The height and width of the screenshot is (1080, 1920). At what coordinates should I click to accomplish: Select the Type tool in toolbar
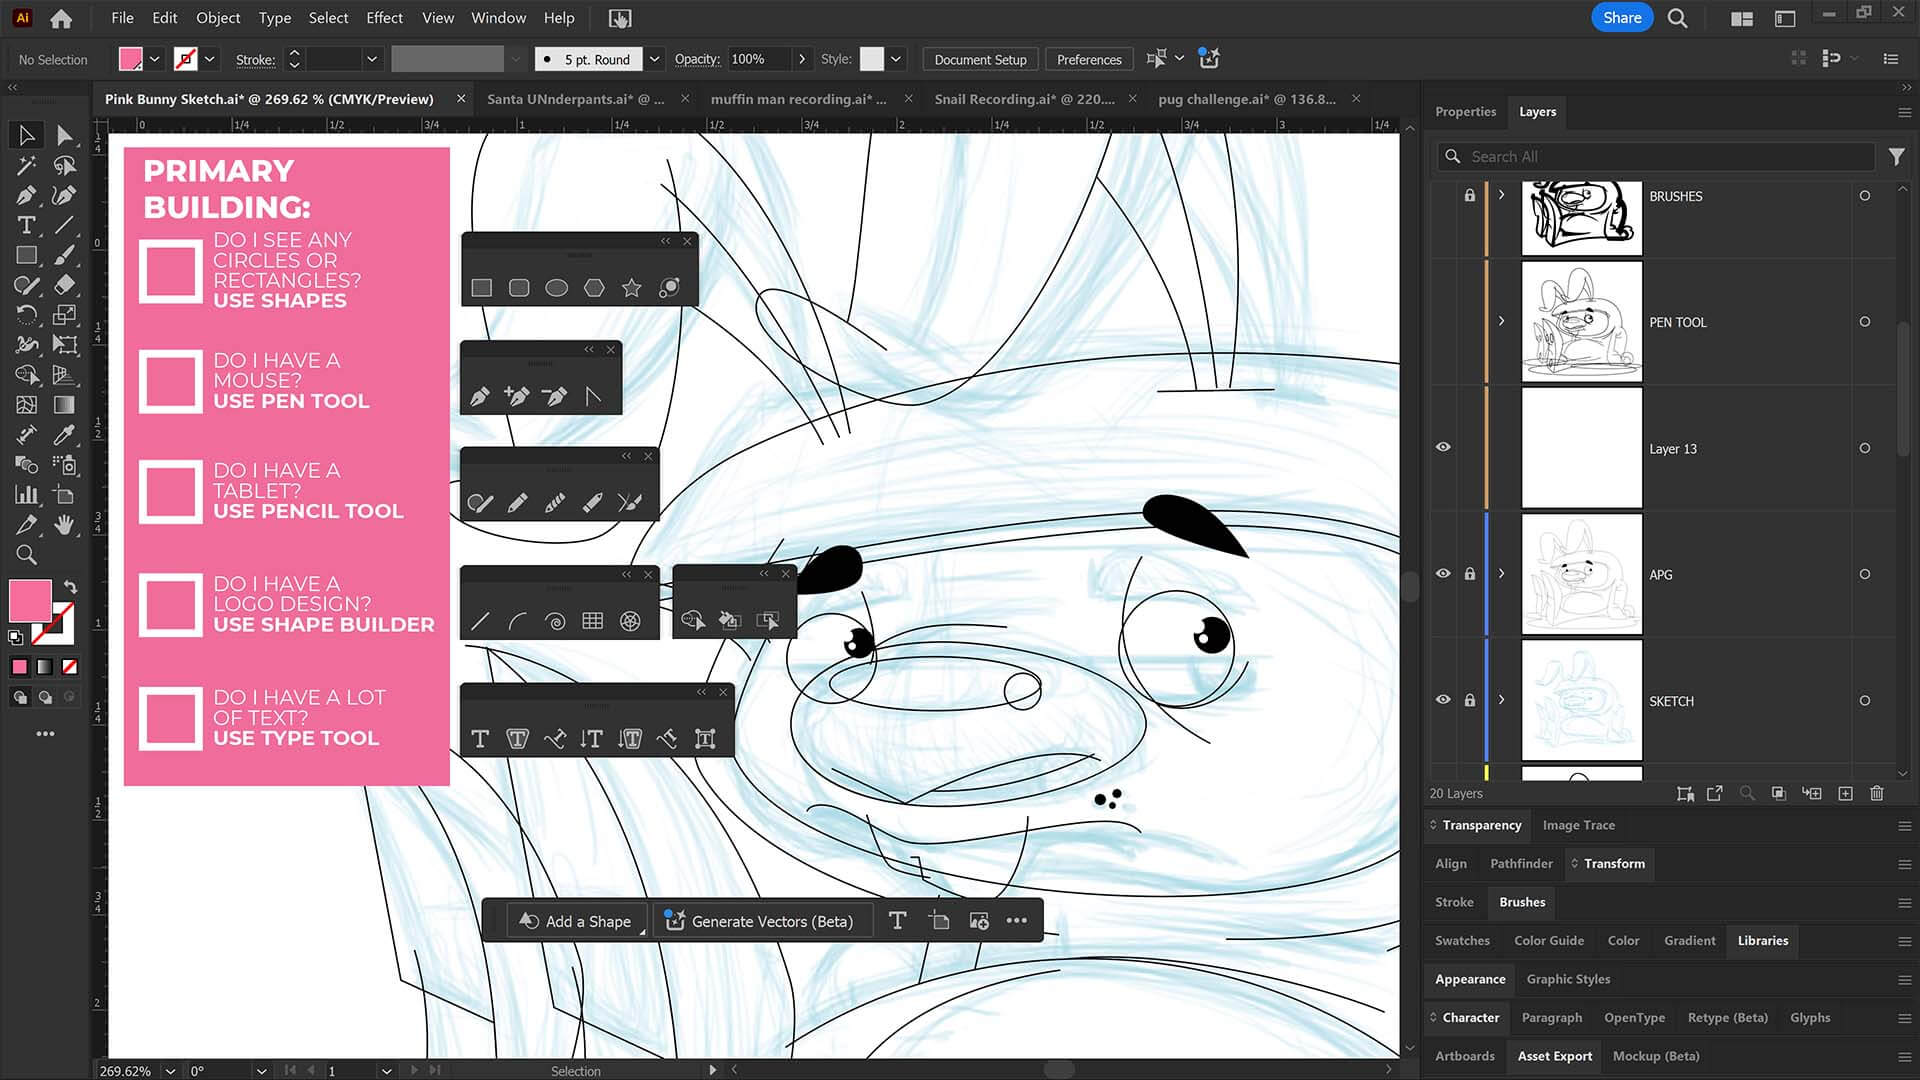coord(26,225)
